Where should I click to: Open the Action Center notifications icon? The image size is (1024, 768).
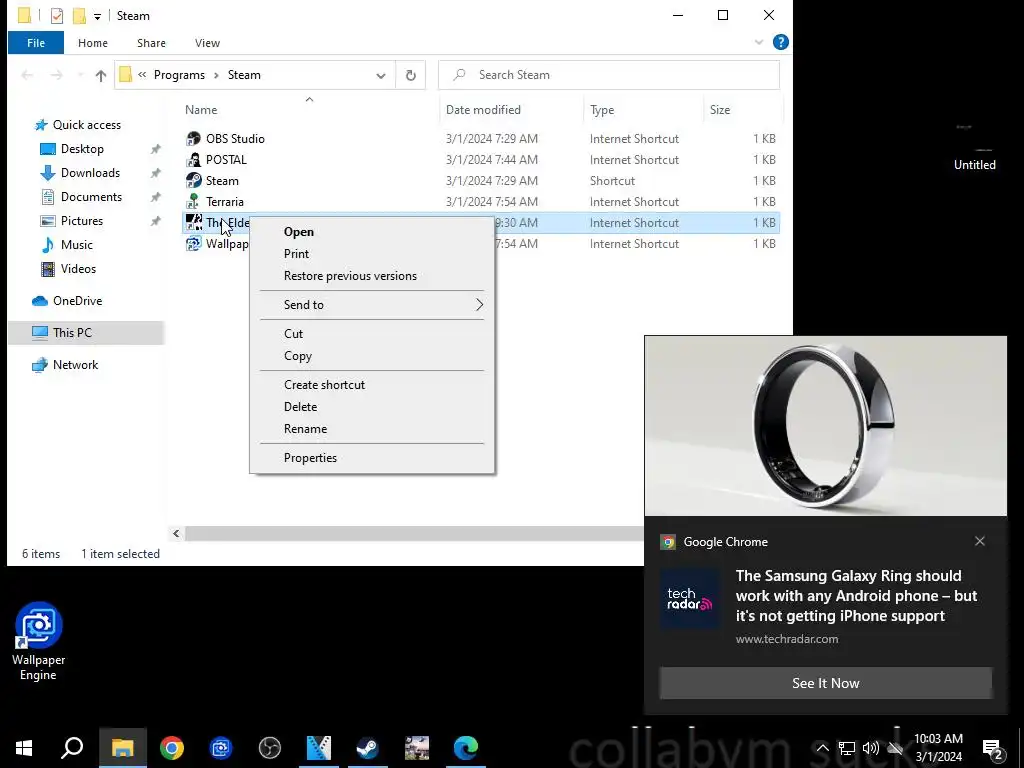tap(993, 749)
